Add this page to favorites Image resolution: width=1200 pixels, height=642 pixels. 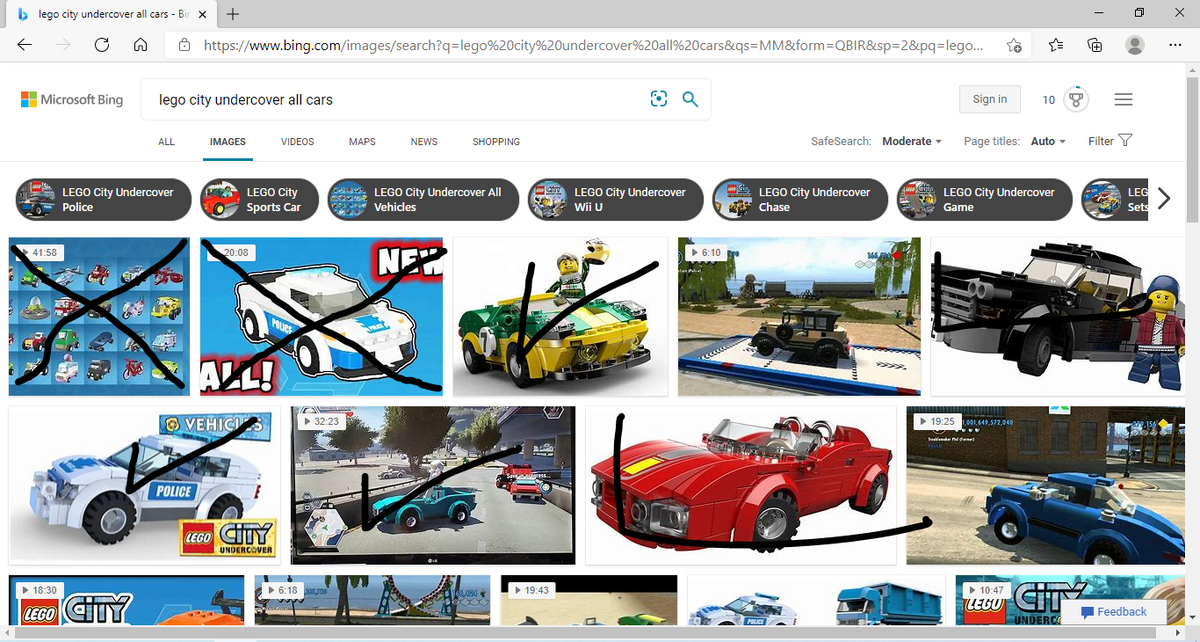pyautogui.click(x=1014, y=45)
